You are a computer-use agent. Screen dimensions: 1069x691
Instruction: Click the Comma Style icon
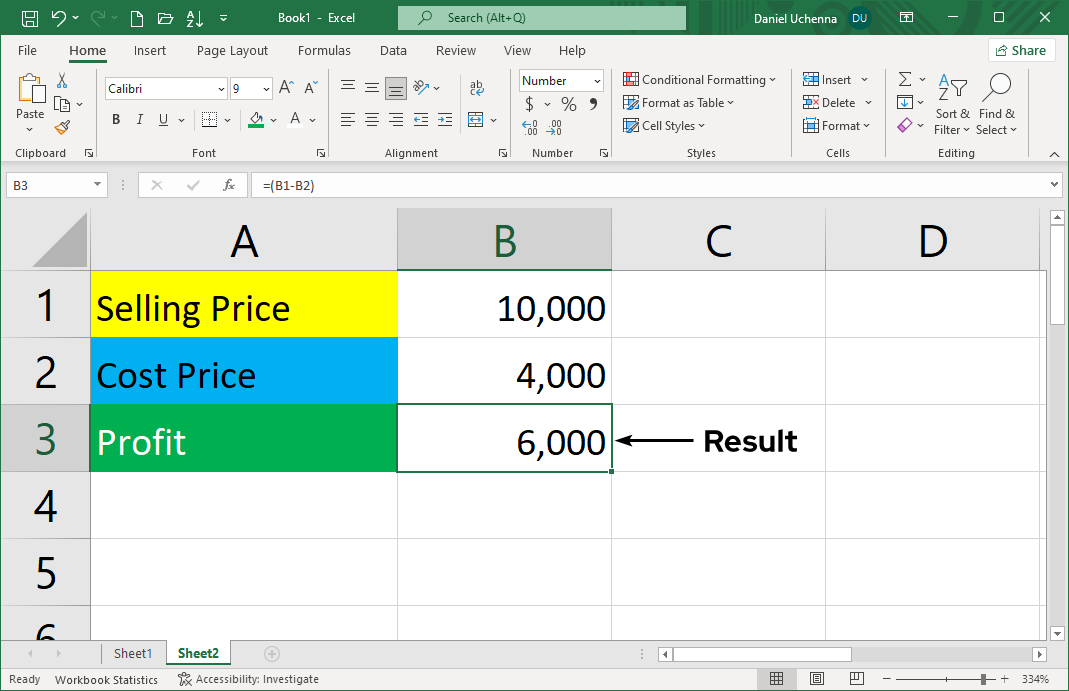594,103
